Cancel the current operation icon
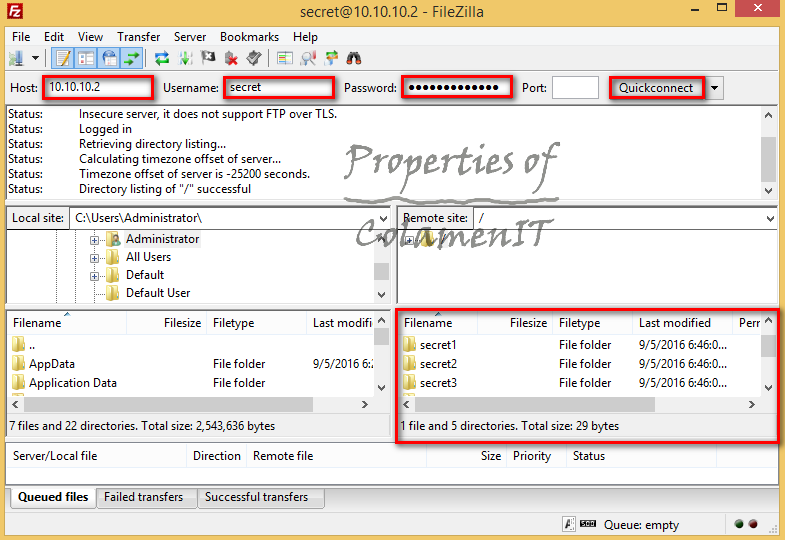The height and width of the screenshot is (540, 785). click(x=208, y=59)
